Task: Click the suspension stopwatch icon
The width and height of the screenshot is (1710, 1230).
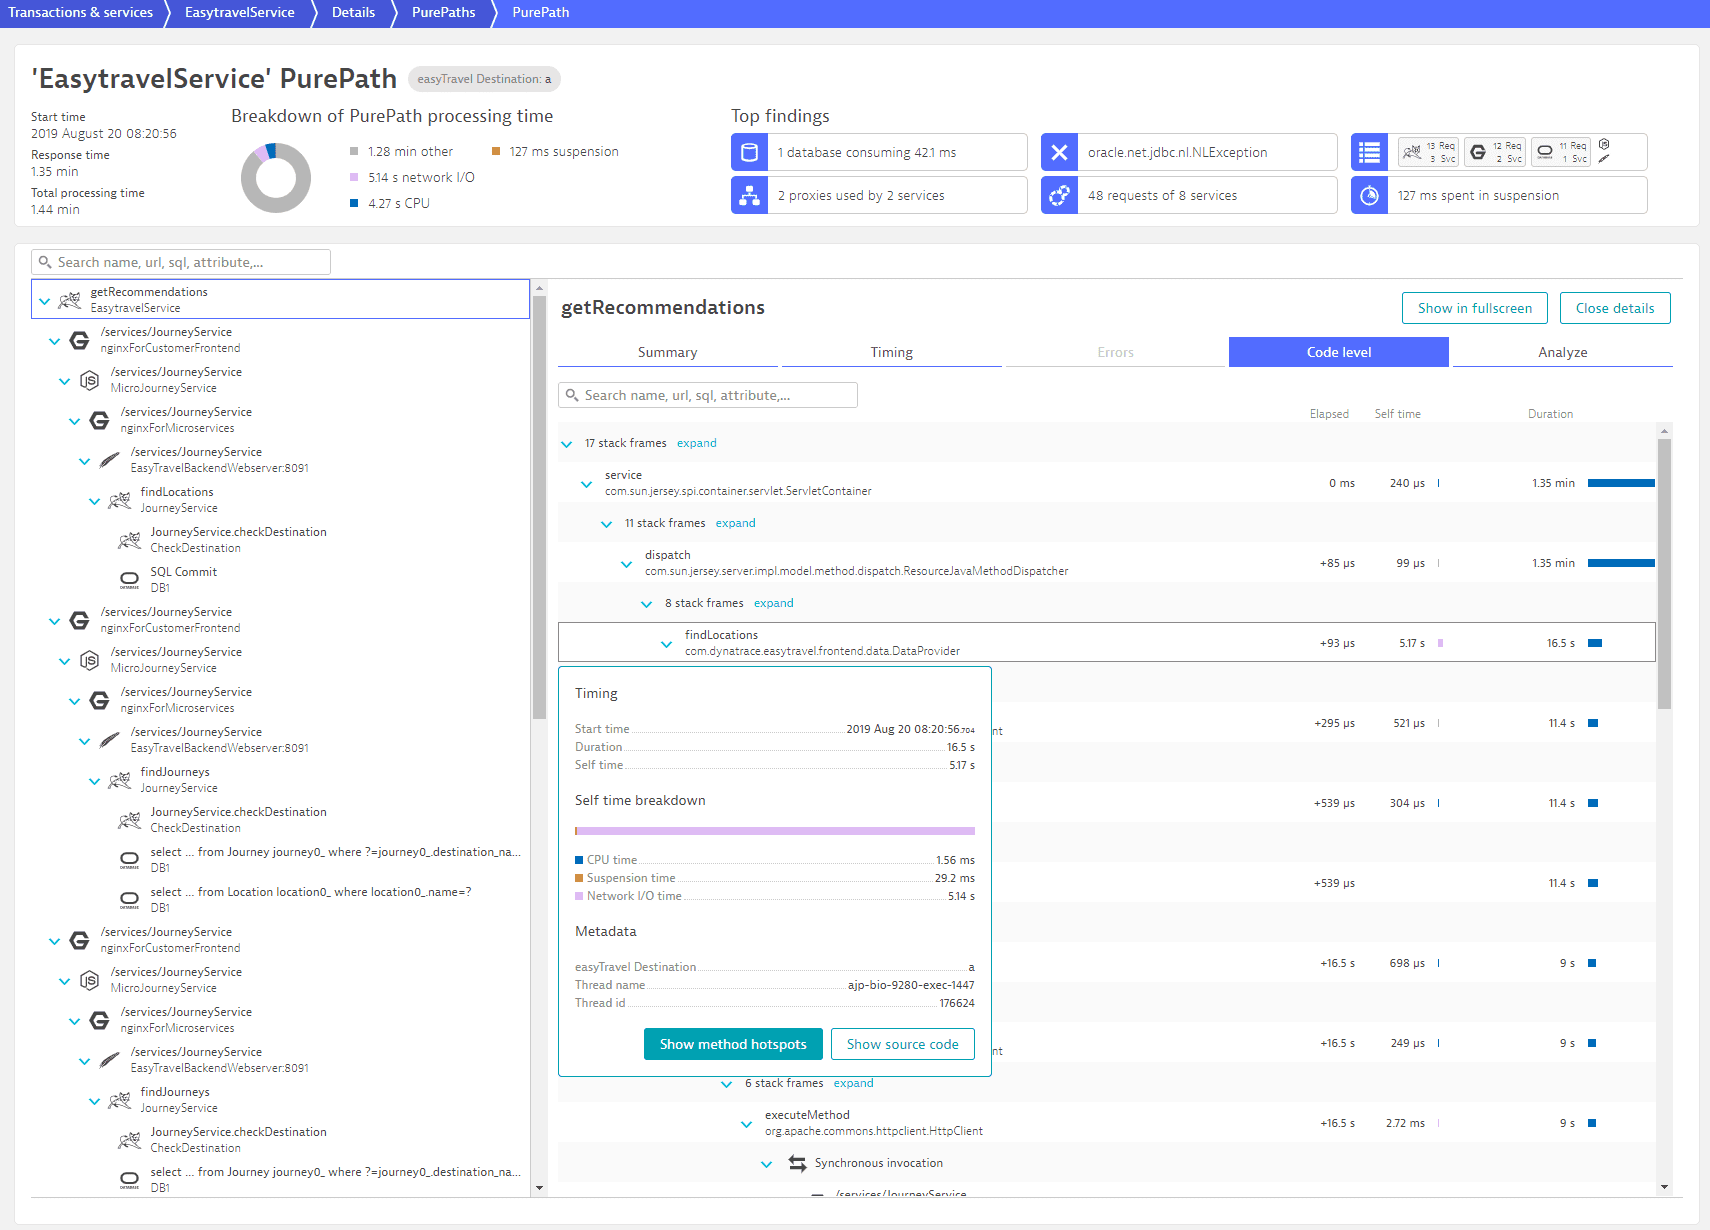Action: [1369, 195]
